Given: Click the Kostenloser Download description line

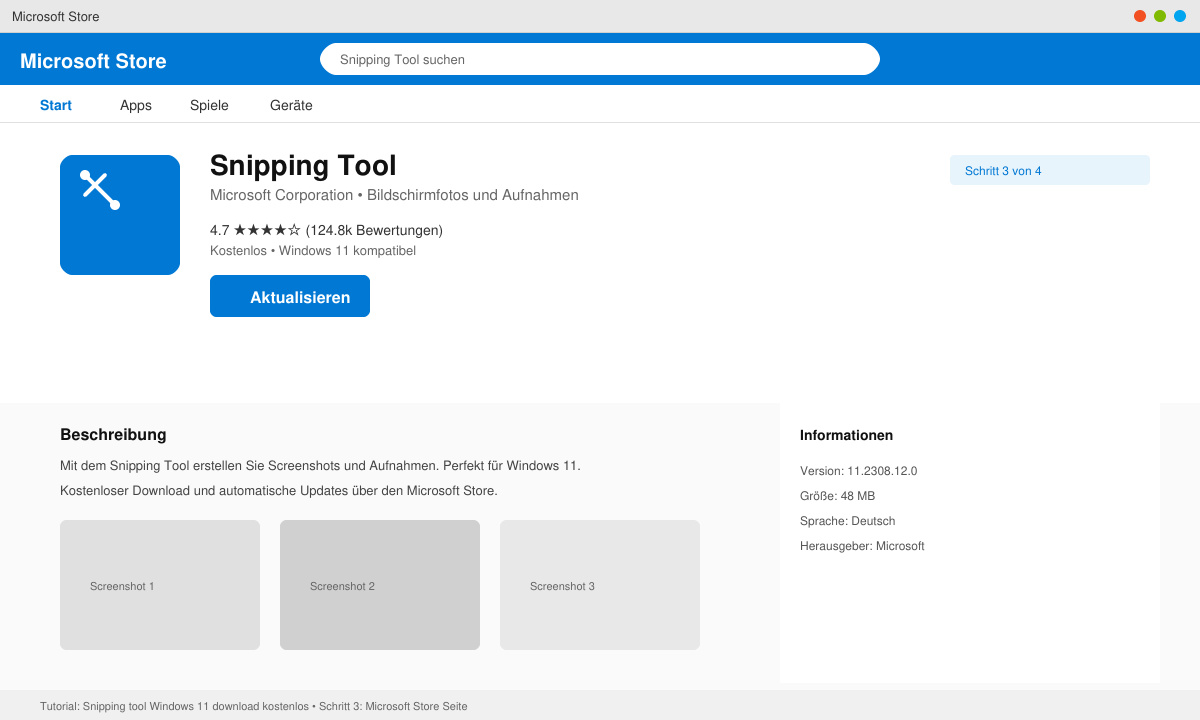Looking at the screenshot, I should [x=279, y=491].
